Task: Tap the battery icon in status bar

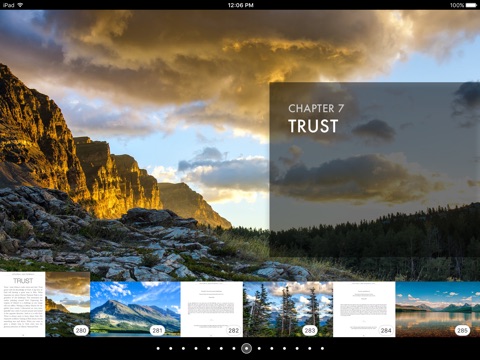Action: coord(471,5)
